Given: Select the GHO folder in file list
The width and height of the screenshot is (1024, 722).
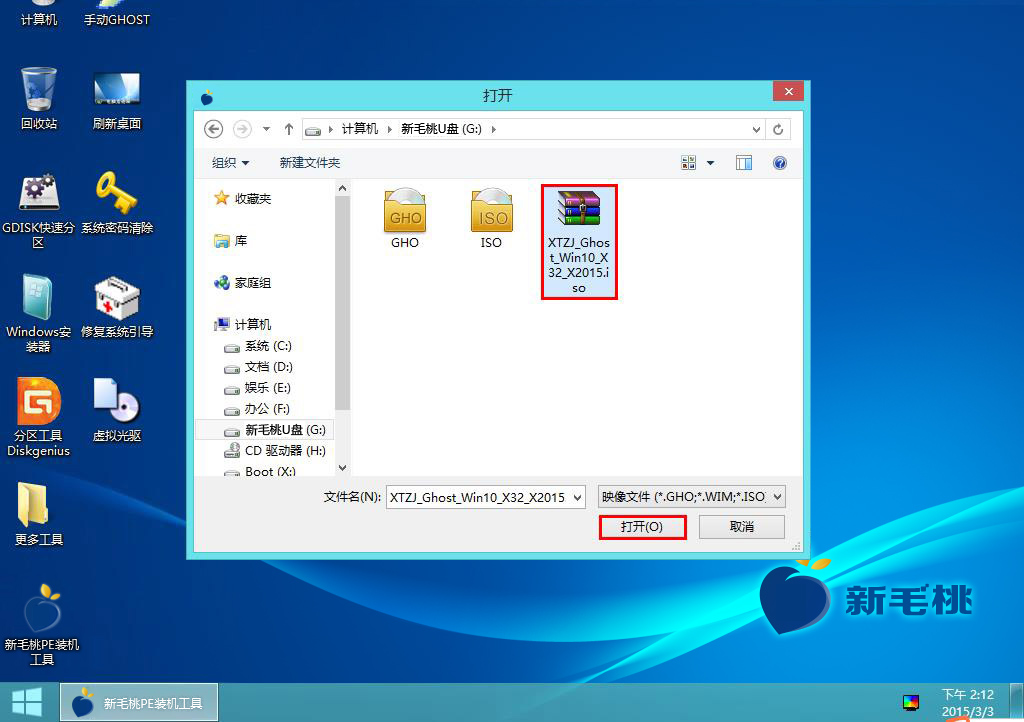Looking at the screenshot, I should tap(405, 219).
